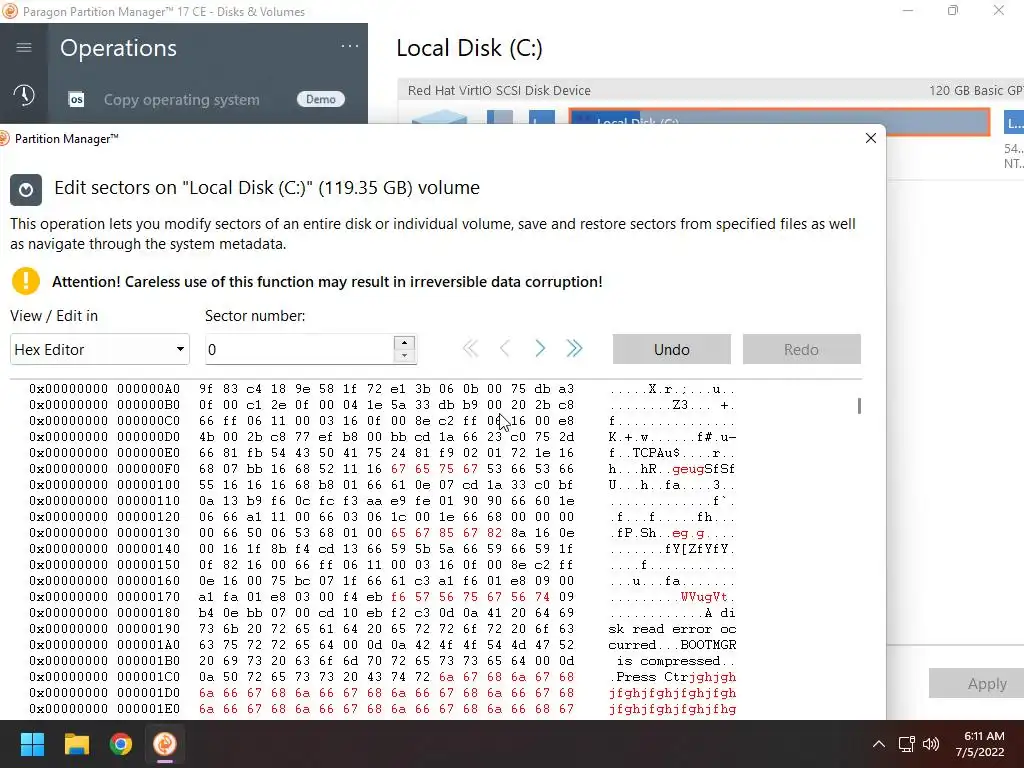
Task: Click the Redo button
Action: click(x=801, y=349)
